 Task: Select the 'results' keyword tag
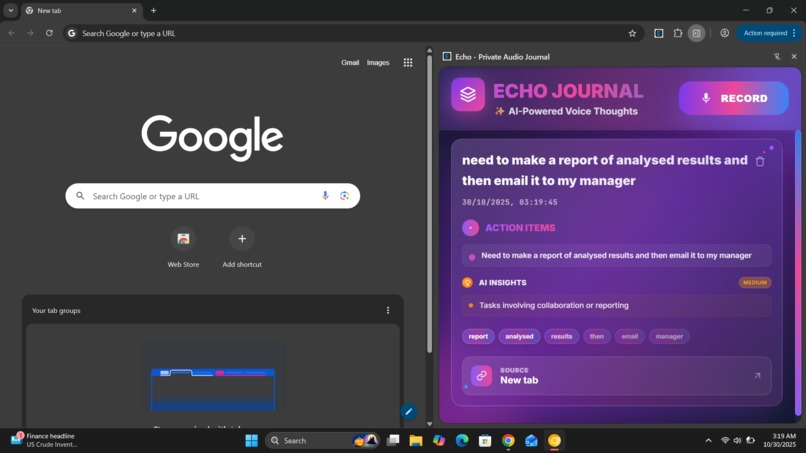561,336
